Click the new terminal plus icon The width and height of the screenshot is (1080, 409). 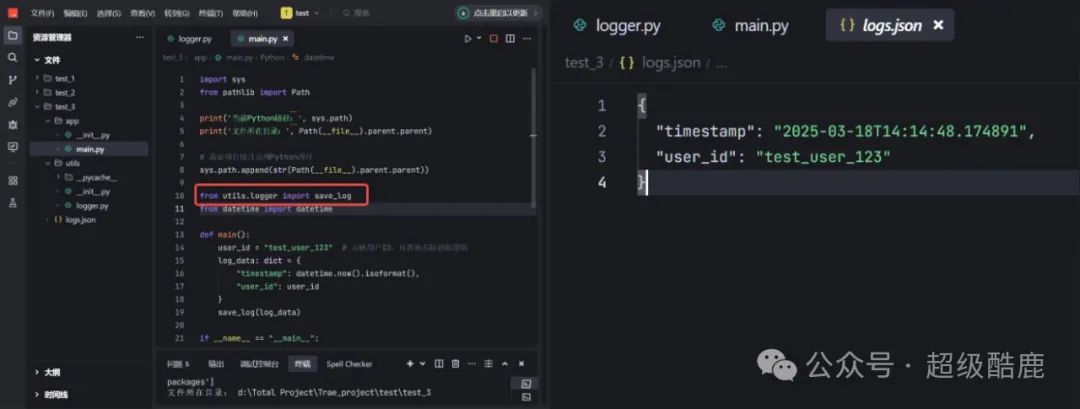pos(410,364)
